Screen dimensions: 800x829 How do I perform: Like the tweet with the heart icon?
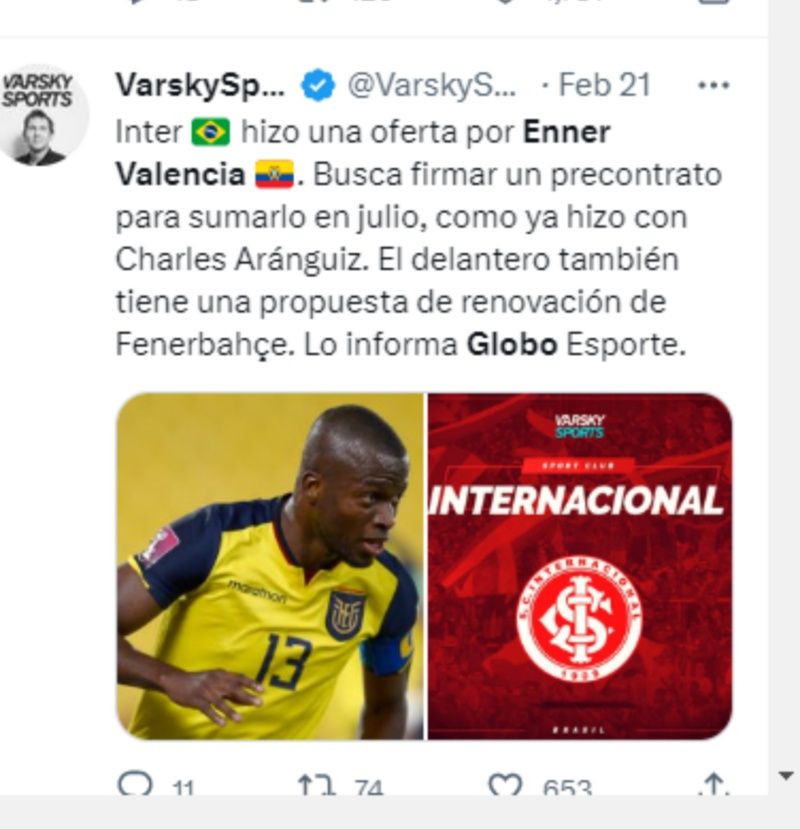(505, 784)
